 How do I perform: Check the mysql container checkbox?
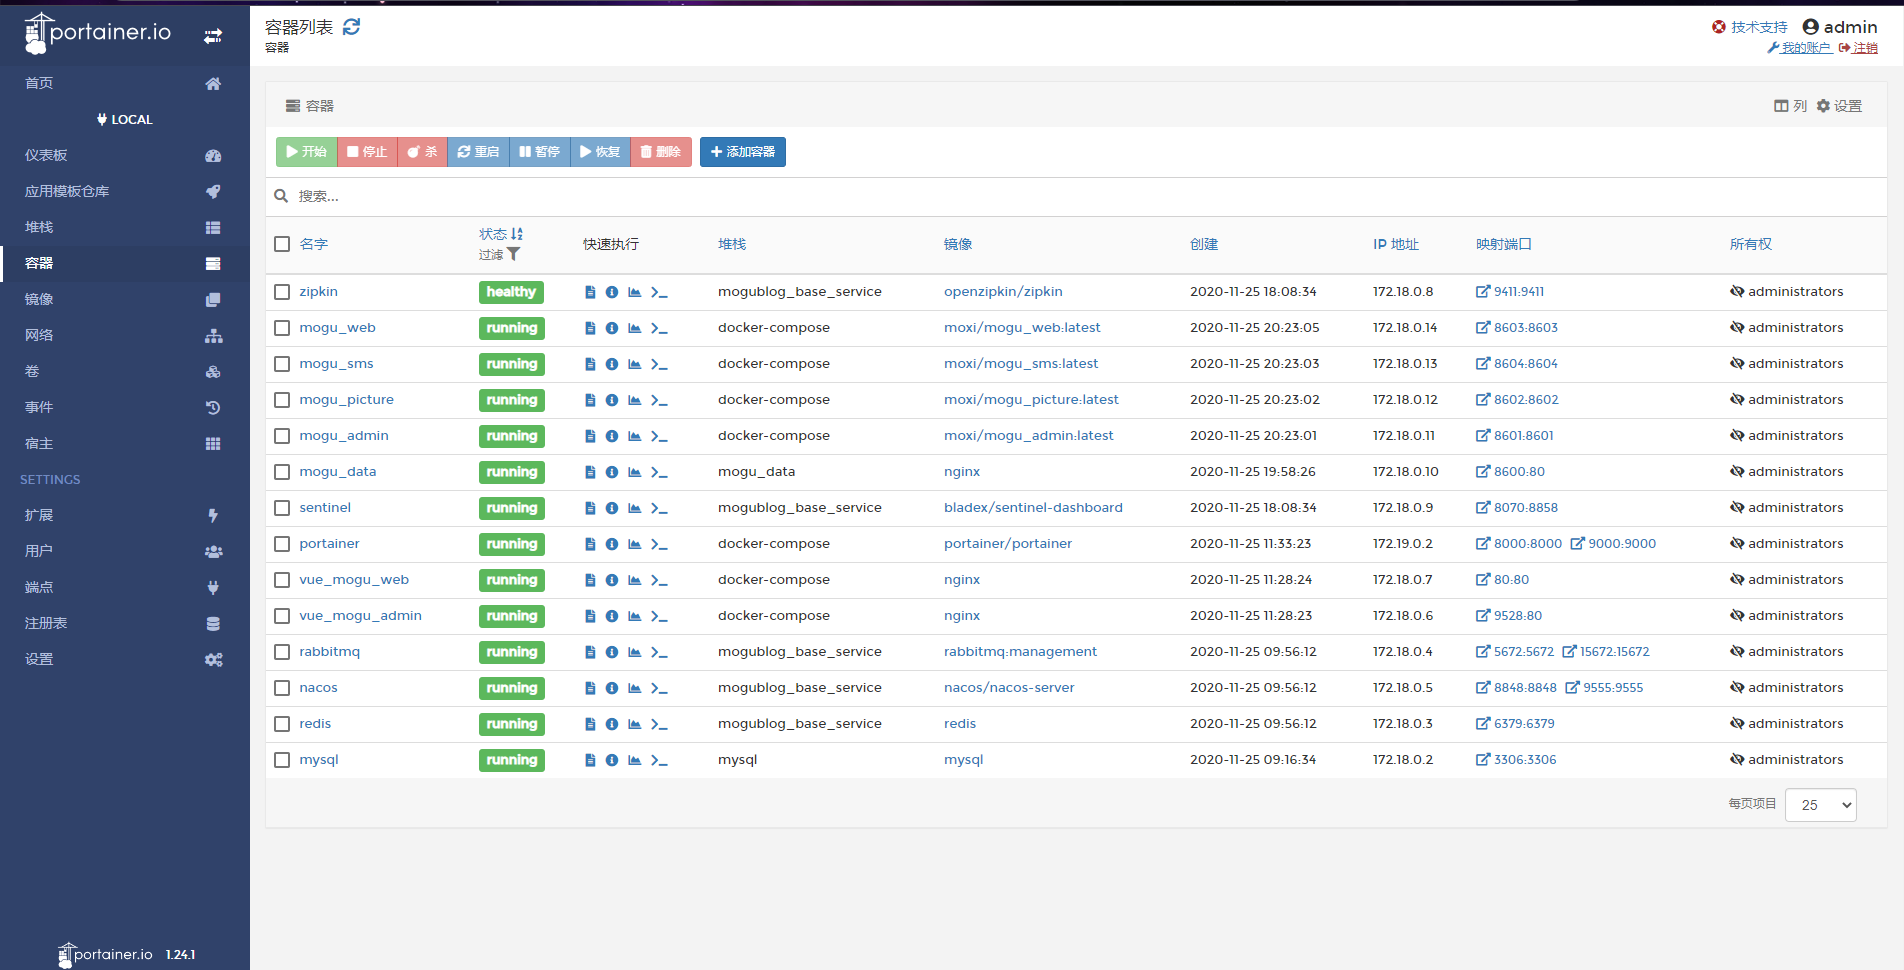coord(282,760)
